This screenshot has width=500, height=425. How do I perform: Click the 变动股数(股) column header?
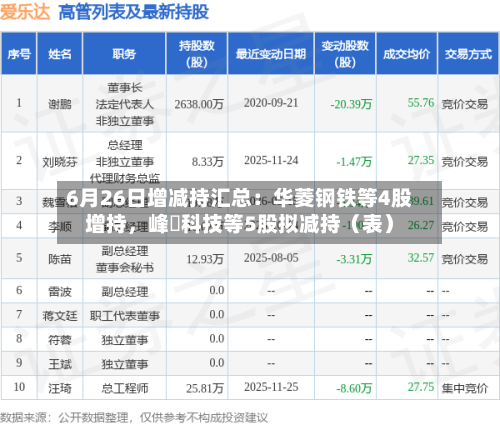coord(345,54)
